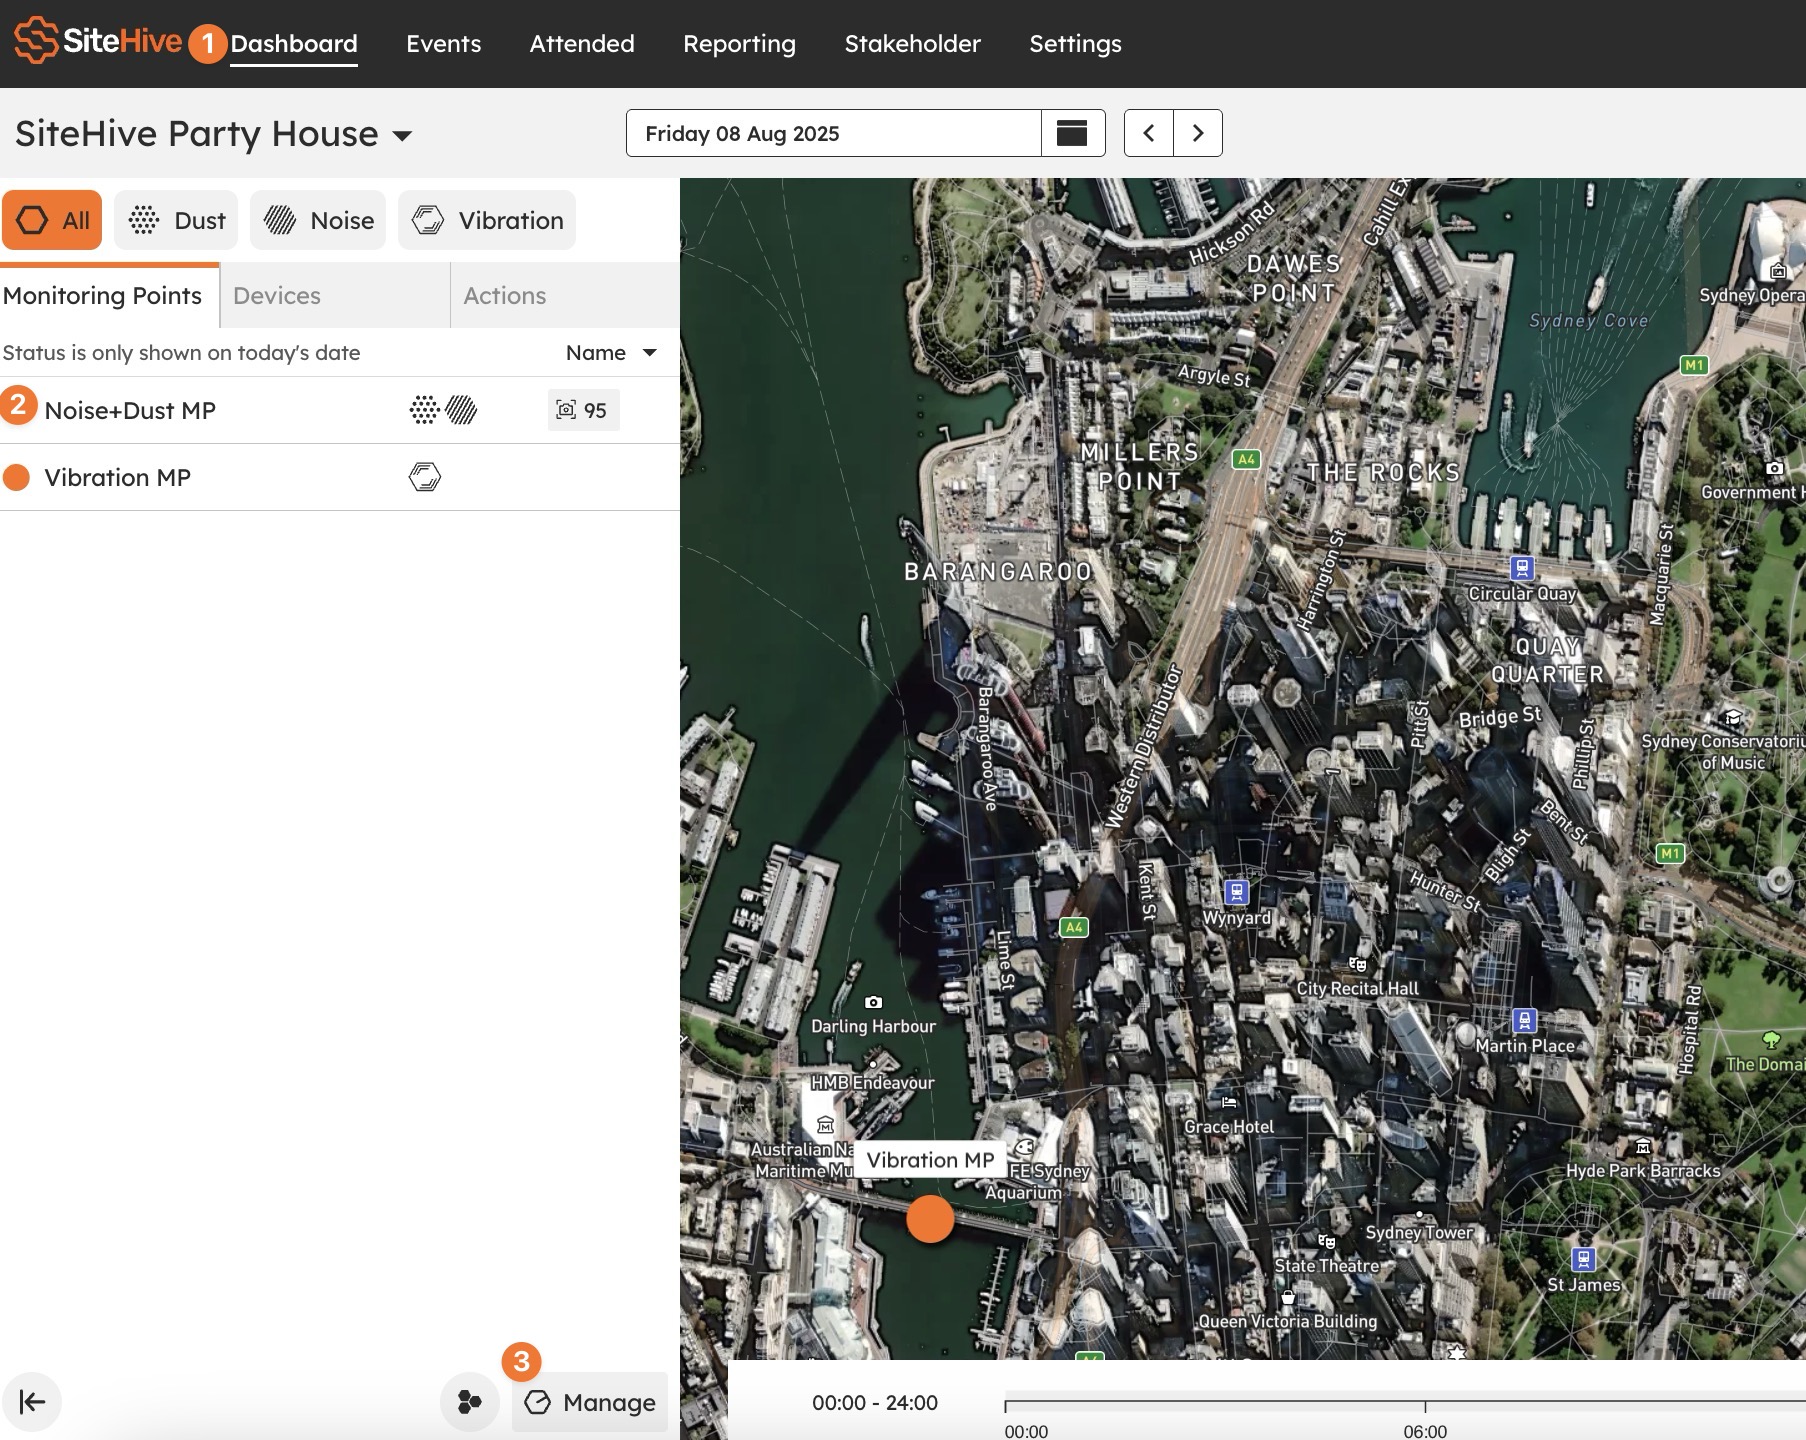Click the Millers Point map label
This screenshot has width=1806, height=1440.
point(1139,466)
